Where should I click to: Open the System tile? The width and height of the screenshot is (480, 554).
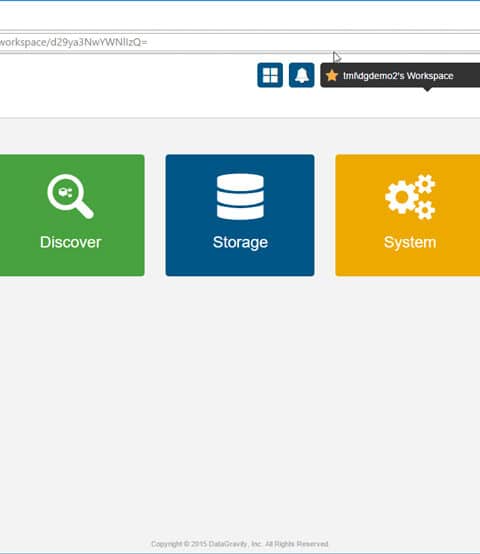(x=408, y=215)
